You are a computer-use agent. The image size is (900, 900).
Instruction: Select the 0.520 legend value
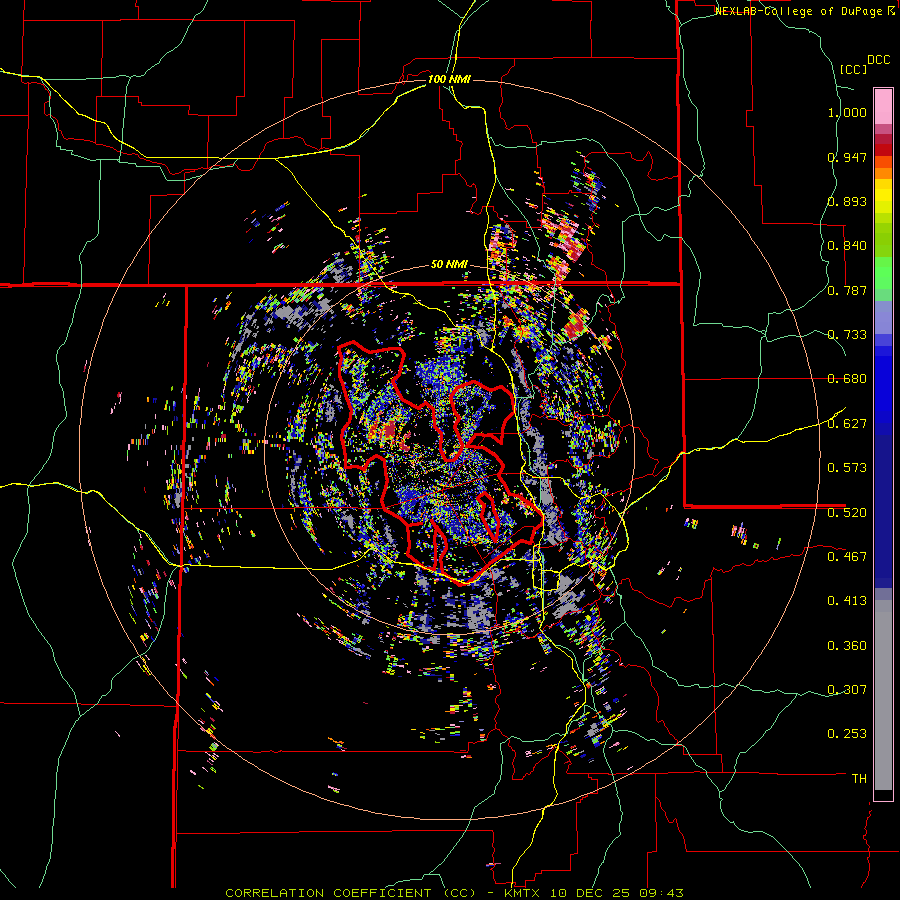pyautogui.click(x=847, y=512)
